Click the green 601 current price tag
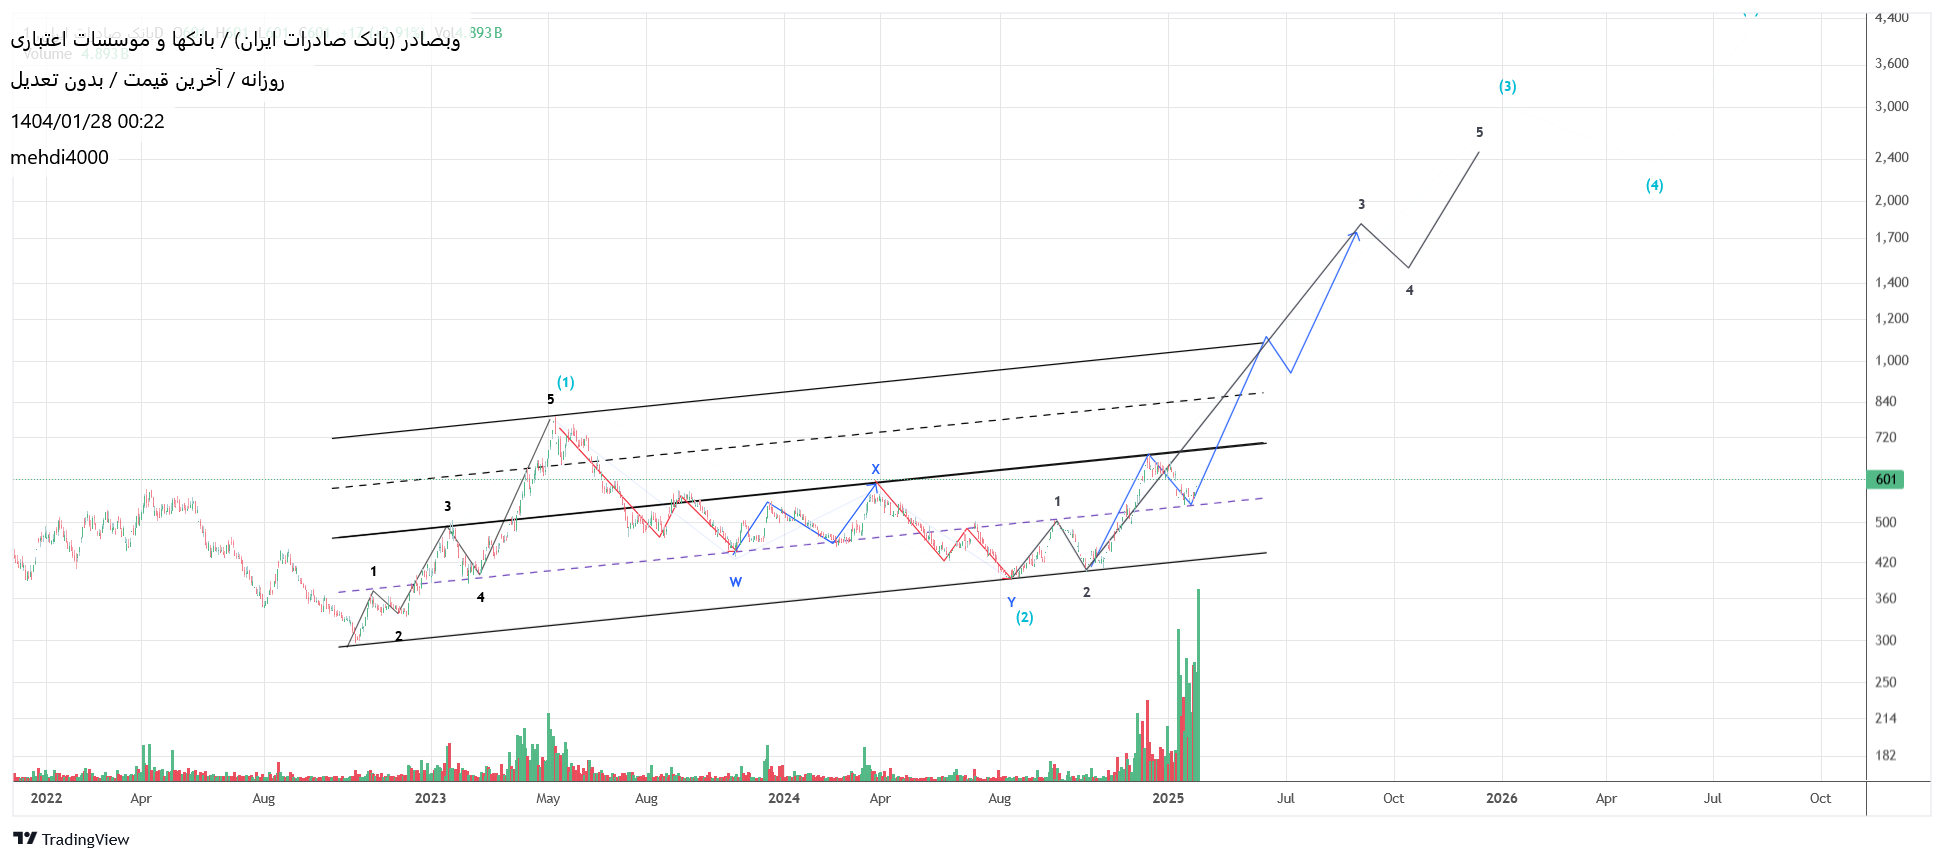1944x860 pixels. click(1885, 480)
